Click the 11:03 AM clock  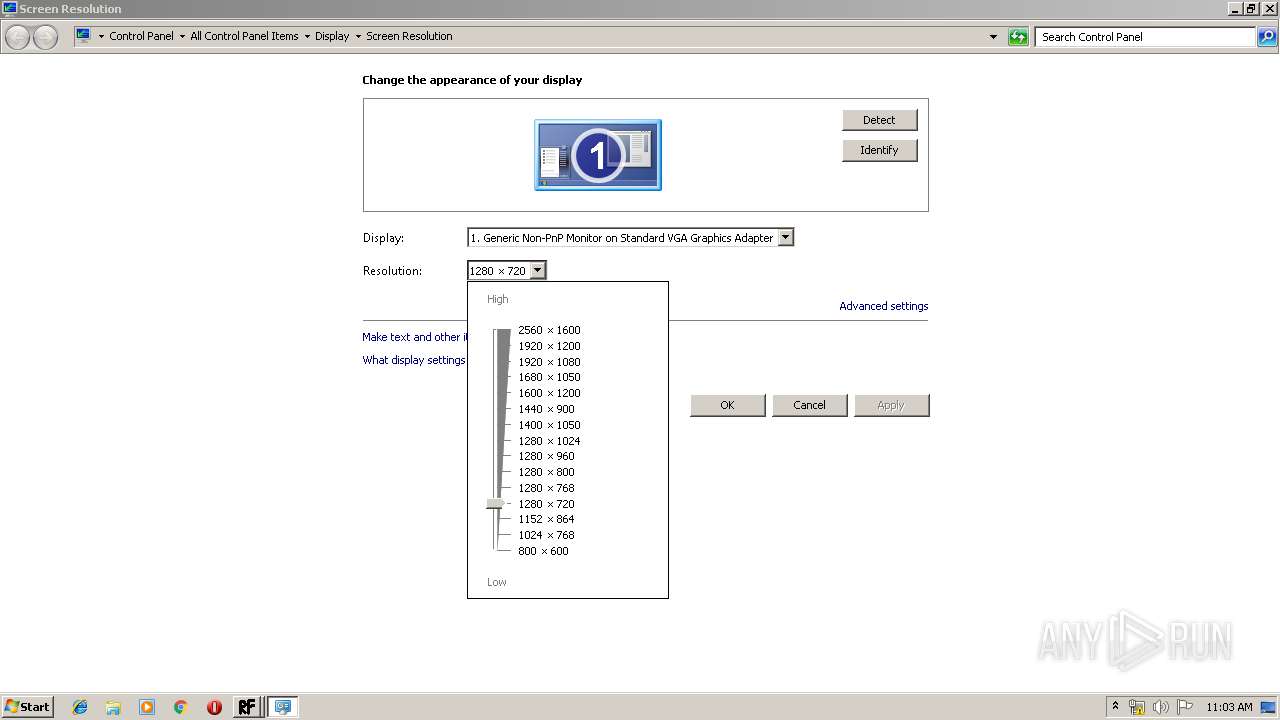click(1229, 707)
